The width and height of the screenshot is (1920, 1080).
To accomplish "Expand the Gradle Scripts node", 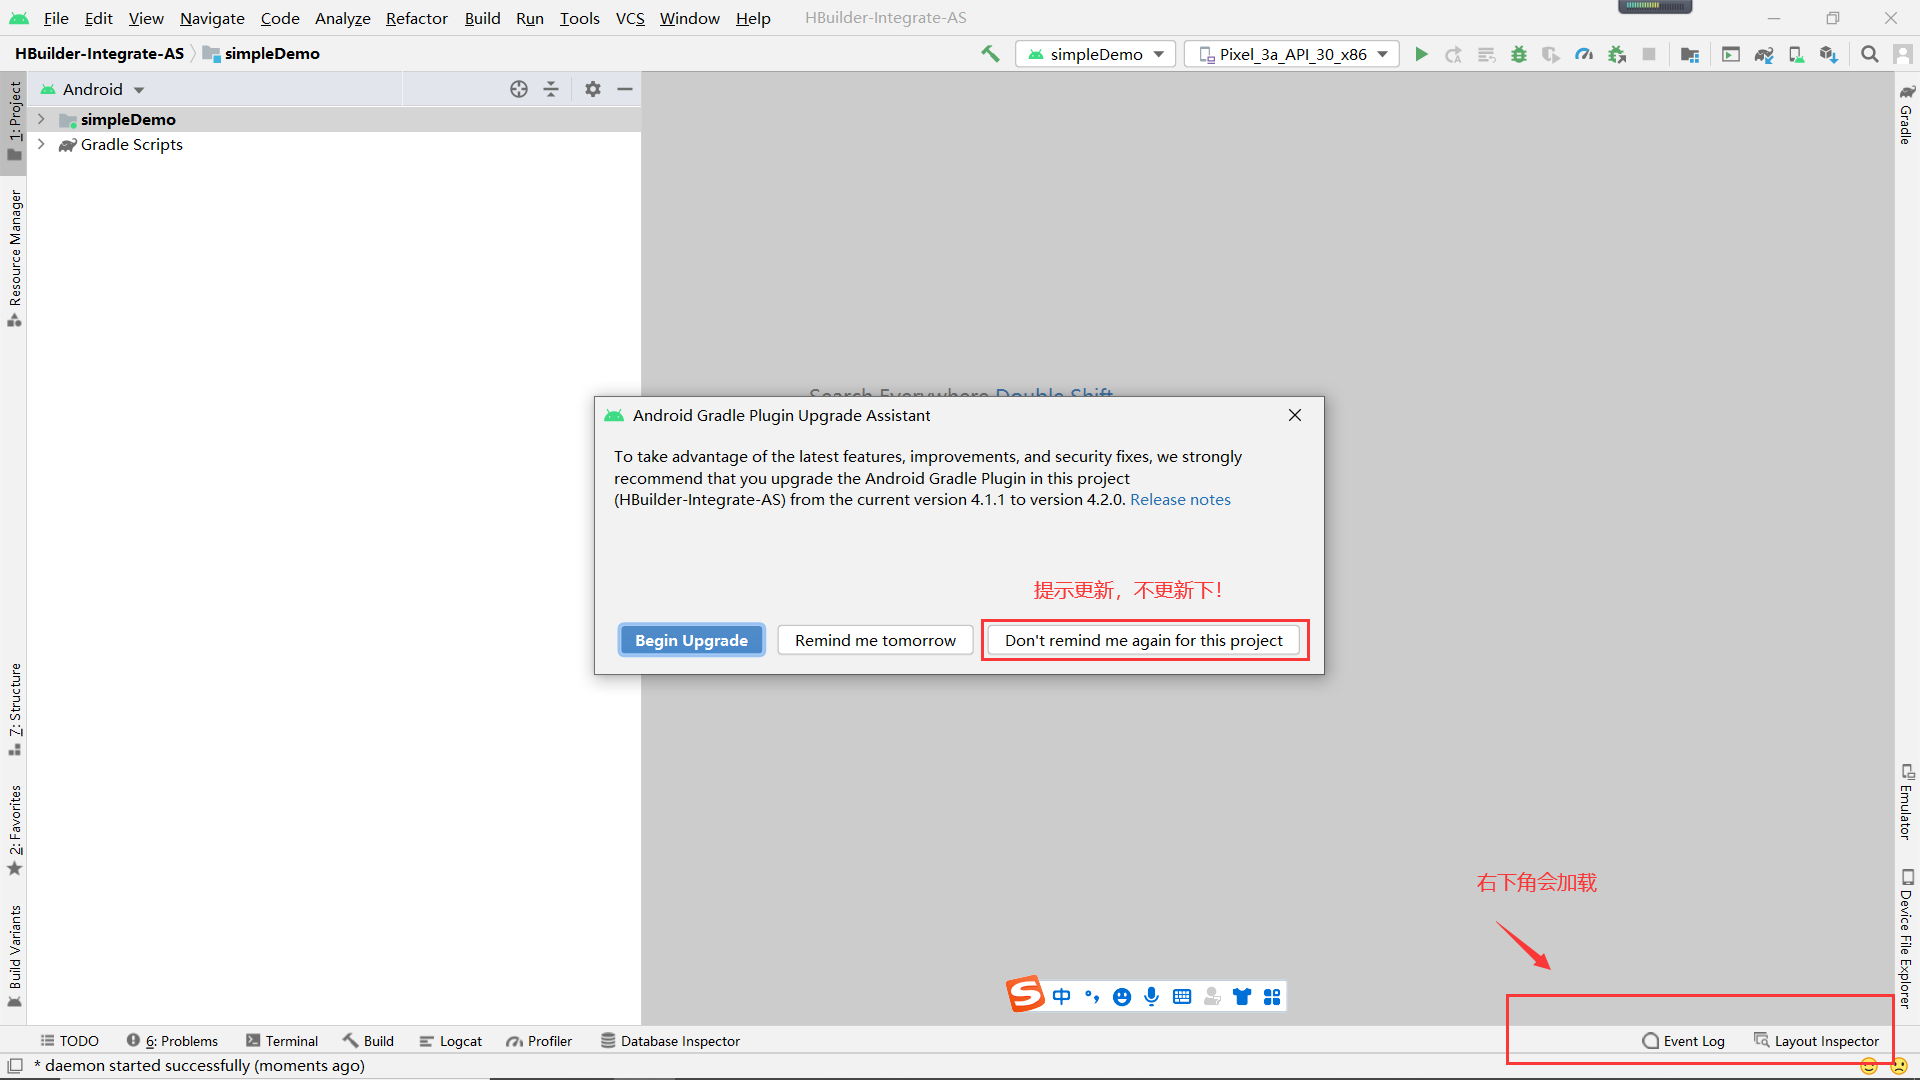I will [41, 144].
